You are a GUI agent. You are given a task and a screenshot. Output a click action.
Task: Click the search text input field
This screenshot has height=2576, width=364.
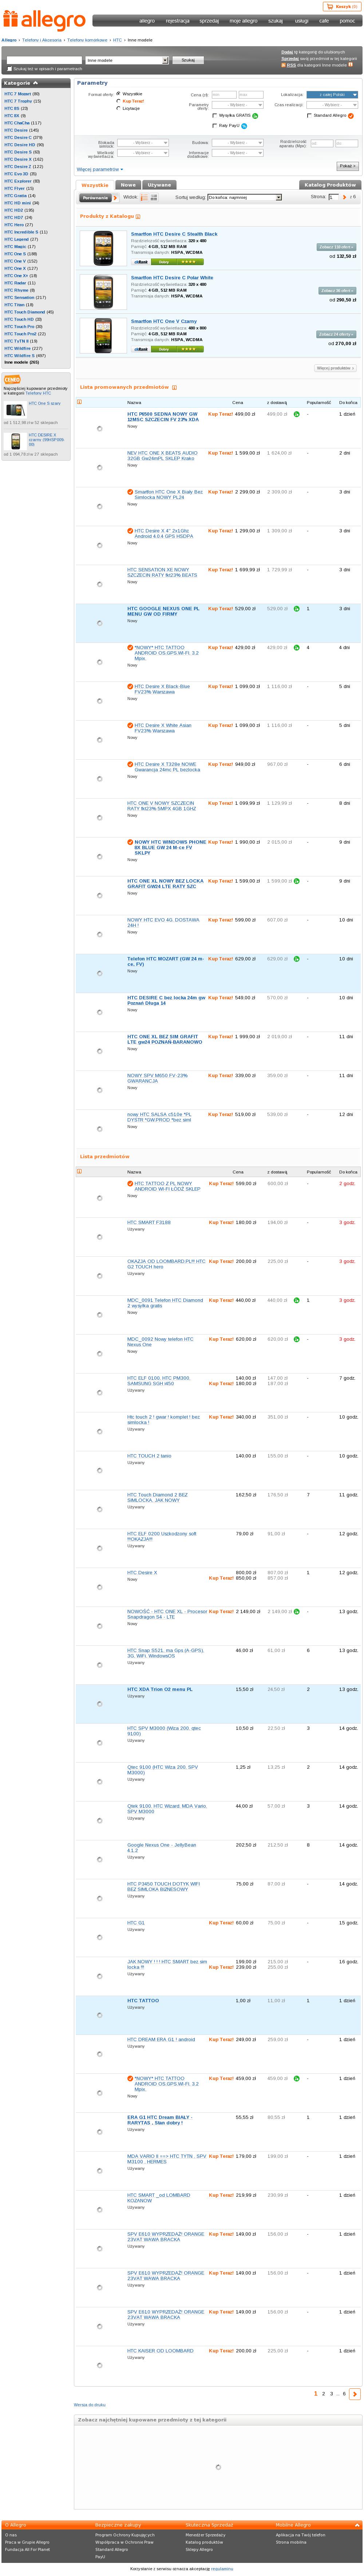coord(45,60)
